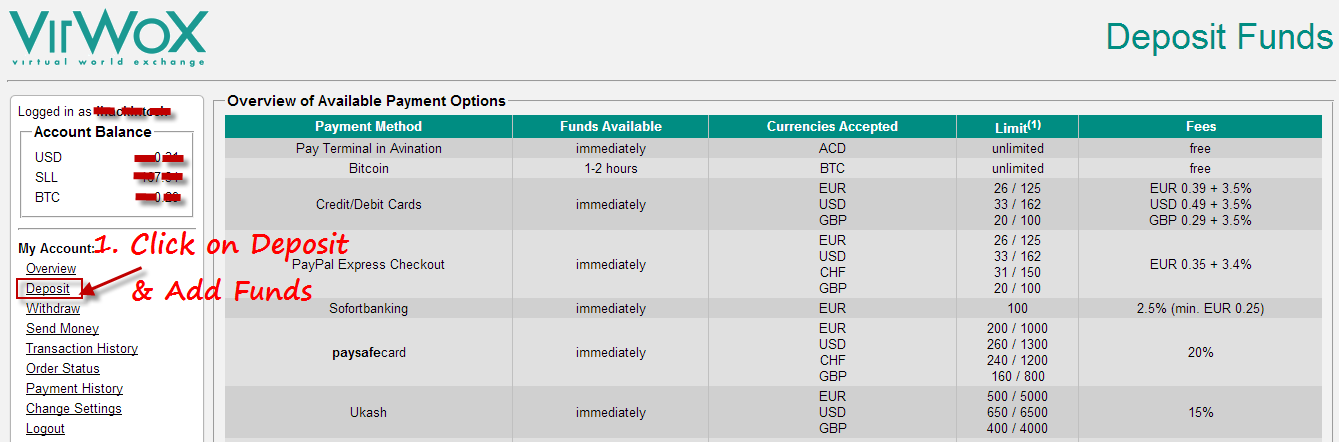Click the Funds Available column header
Screen dimensions: 1339x442
[610, 127]
